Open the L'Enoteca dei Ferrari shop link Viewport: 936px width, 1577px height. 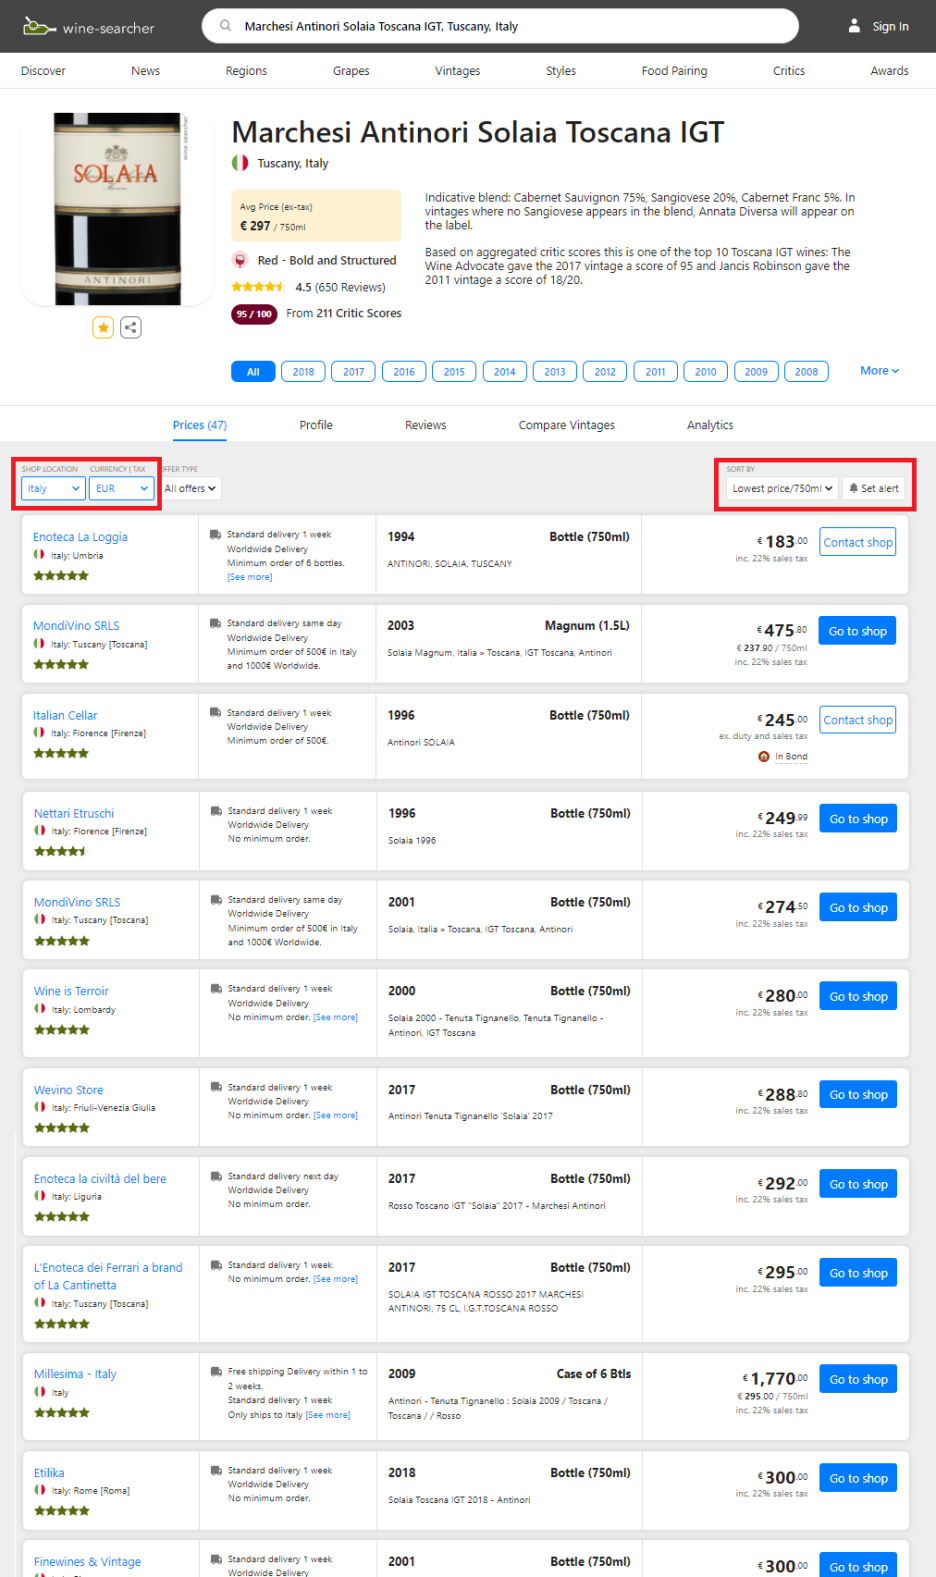coord(108,1276)
